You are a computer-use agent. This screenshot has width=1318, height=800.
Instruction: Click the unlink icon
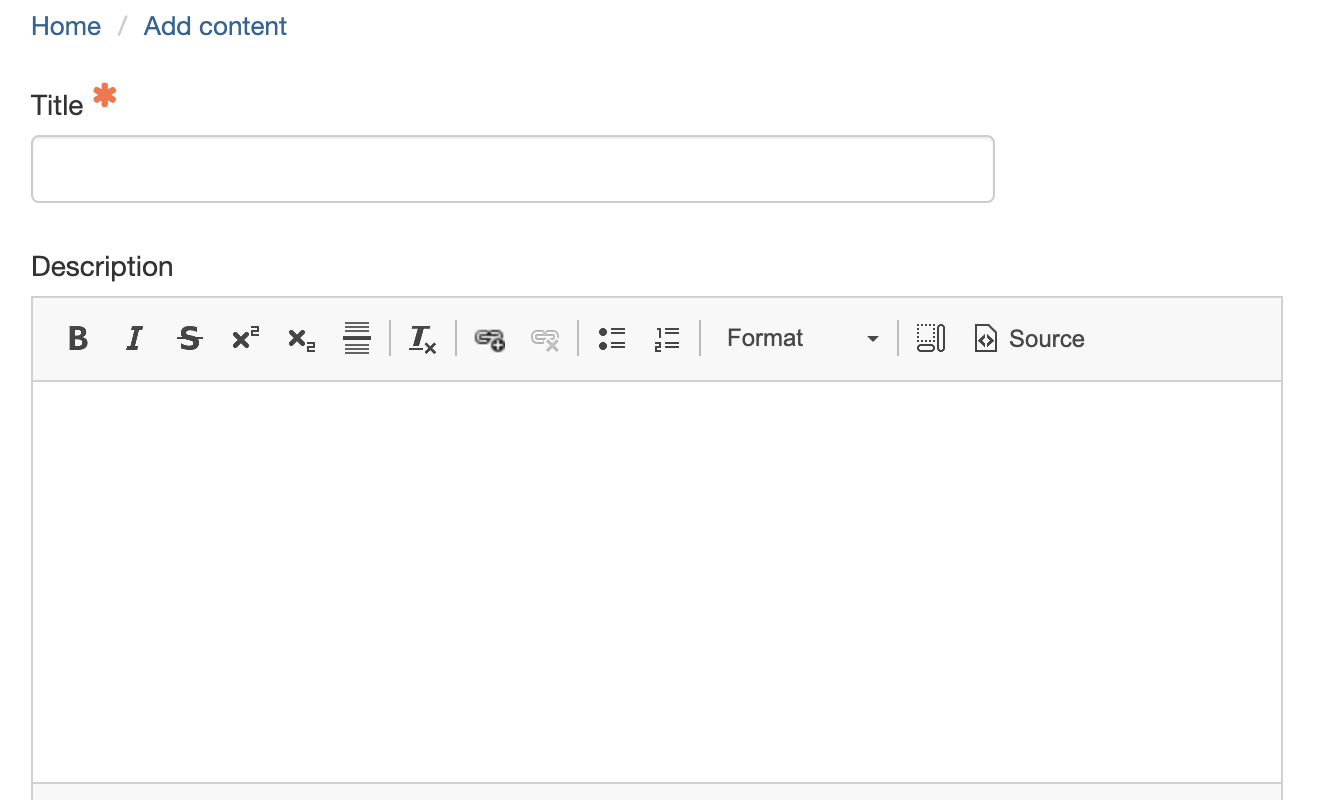click(x=545, y=338)
